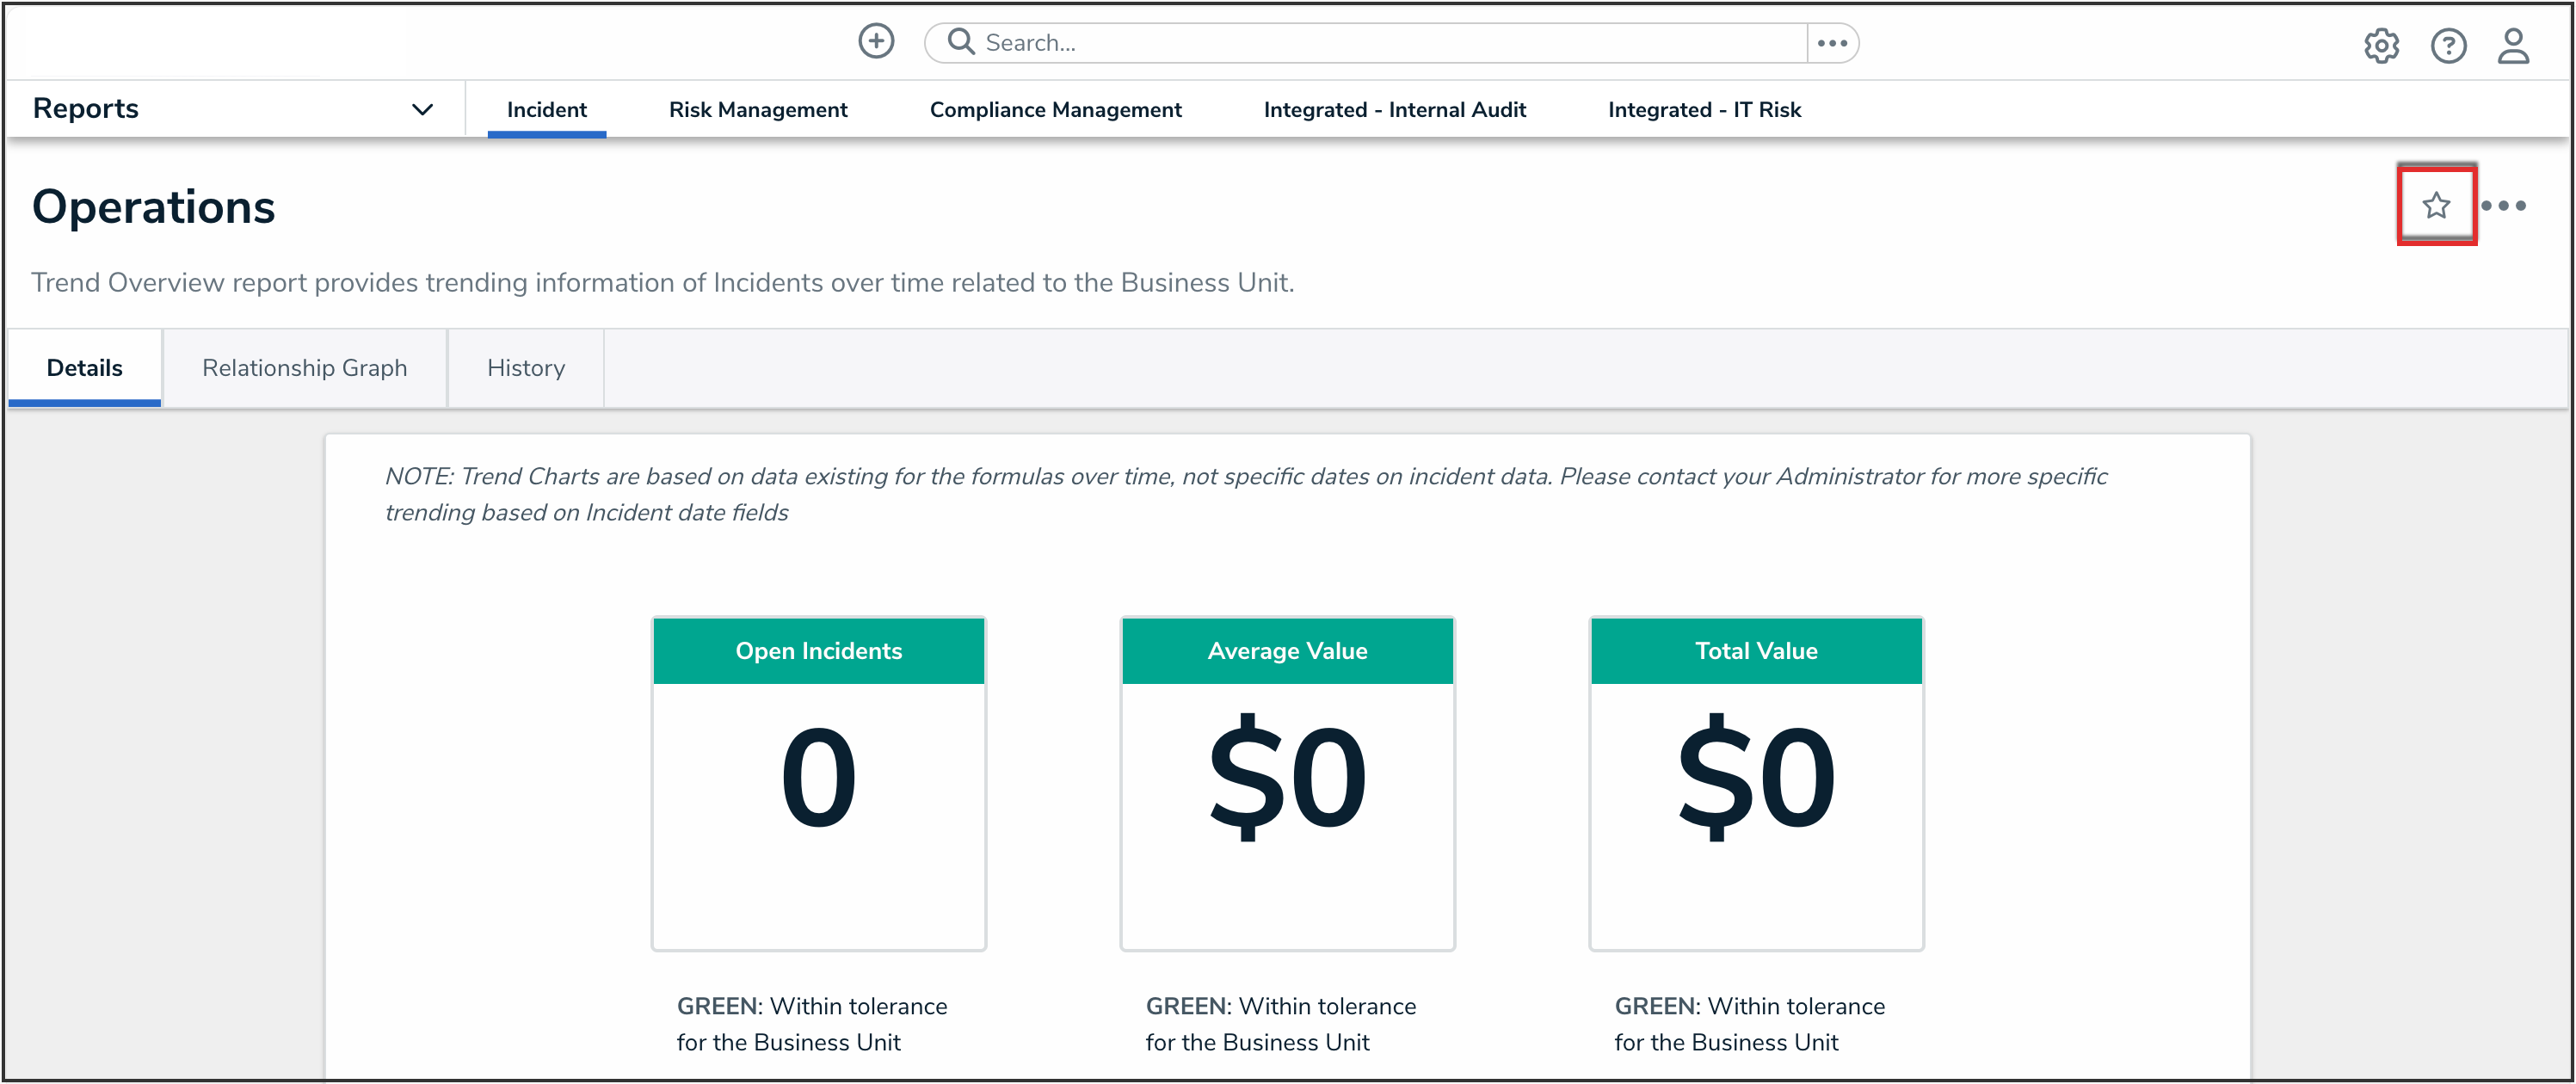2576x1084 pixels.
Task: Select the Incident tab
Action: (x=546, y=109)
